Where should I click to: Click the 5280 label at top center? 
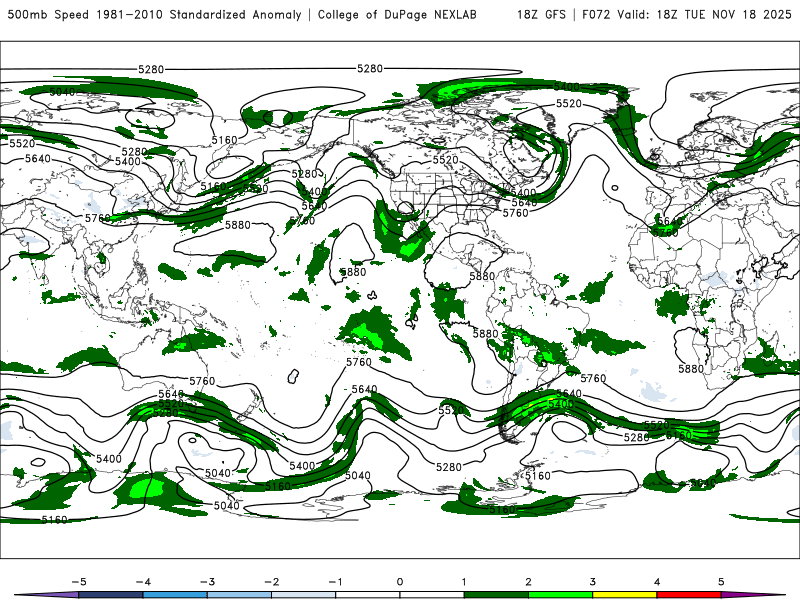369,68
